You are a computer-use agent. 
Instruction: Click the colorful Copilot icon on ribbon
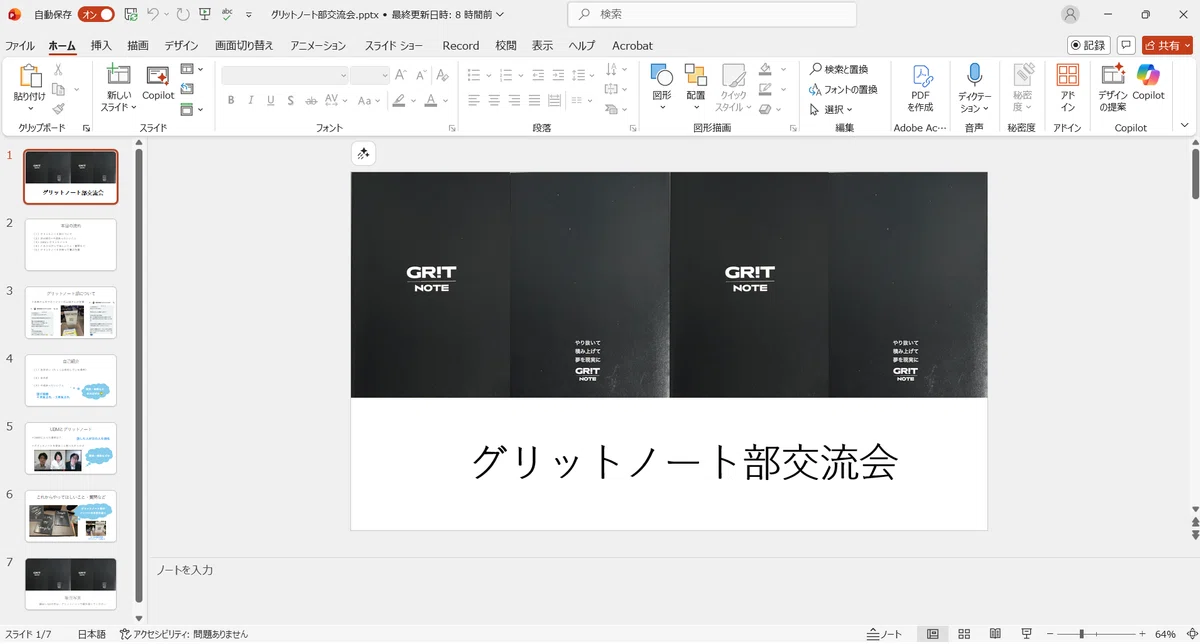pyautogui.click(x=1148, y=75)
